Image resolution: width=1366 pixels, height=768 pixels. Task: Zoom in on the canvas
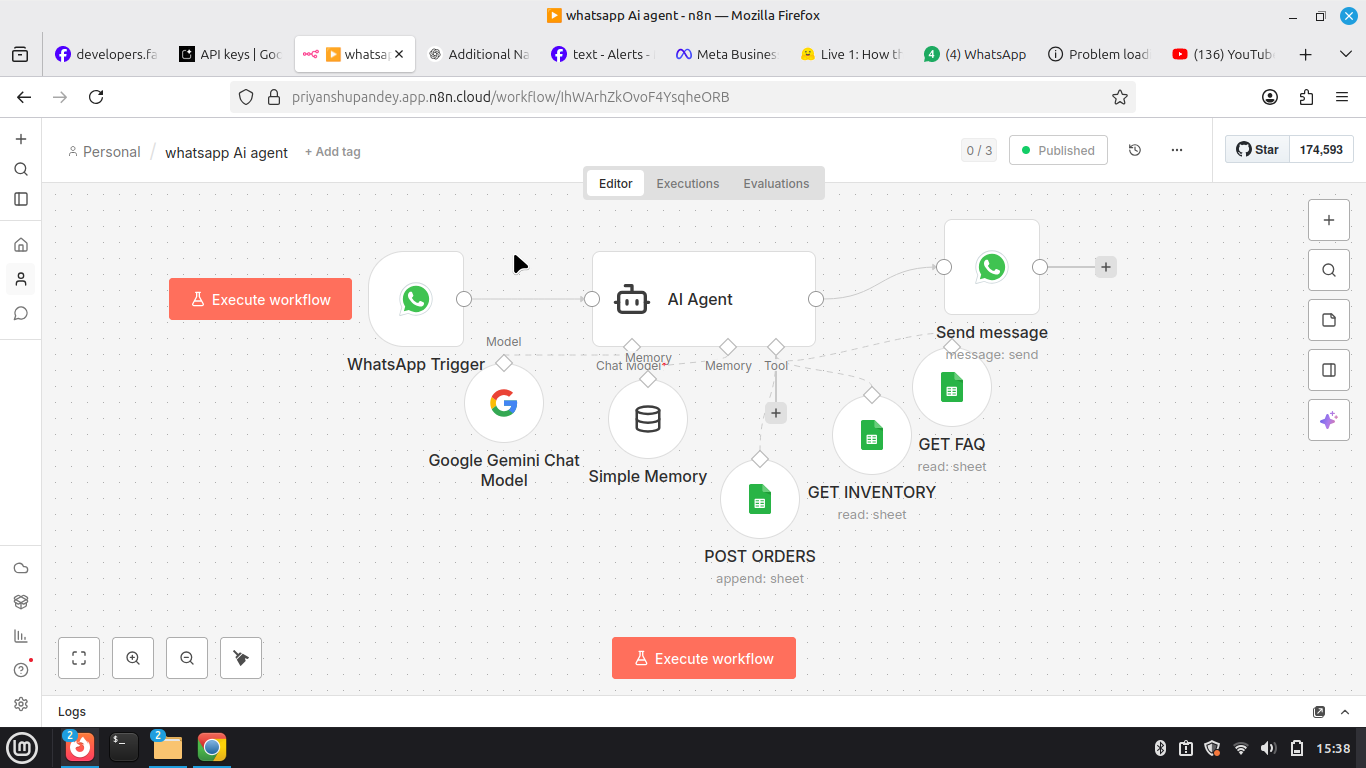point(133,658)
